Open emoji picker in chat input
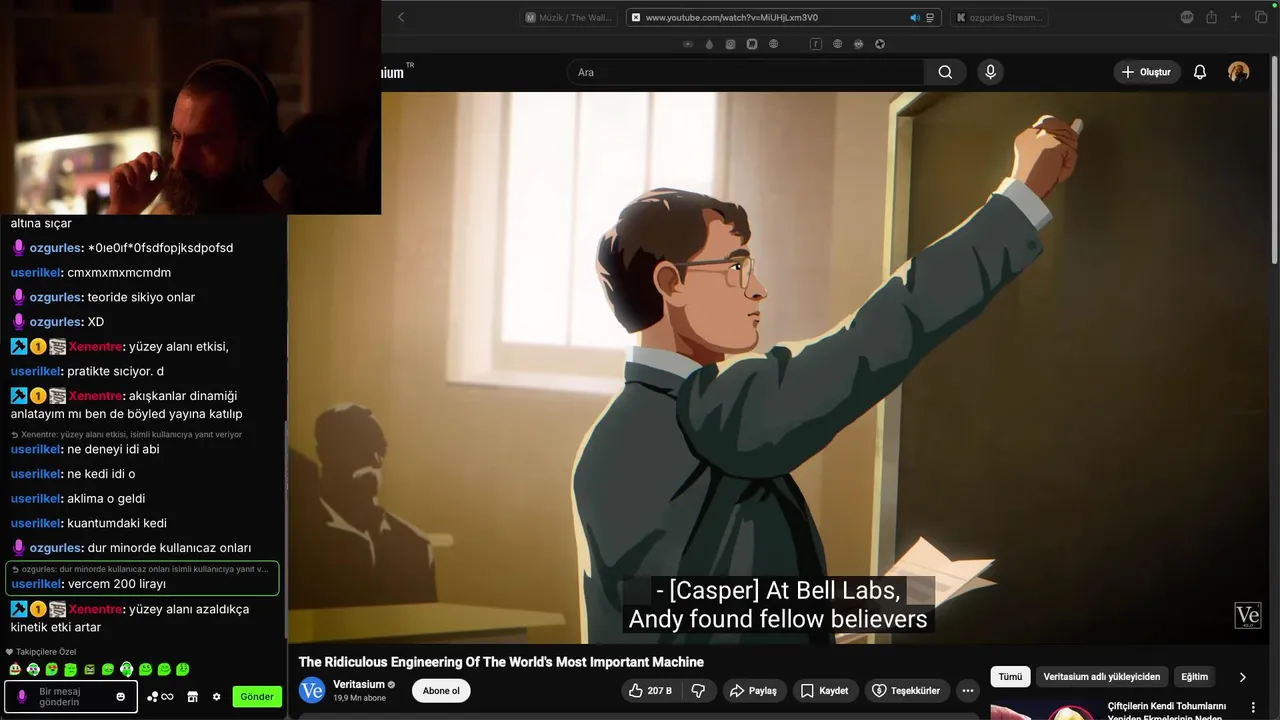The height and width of the screenshot is (720, 1280). (121, 696)
